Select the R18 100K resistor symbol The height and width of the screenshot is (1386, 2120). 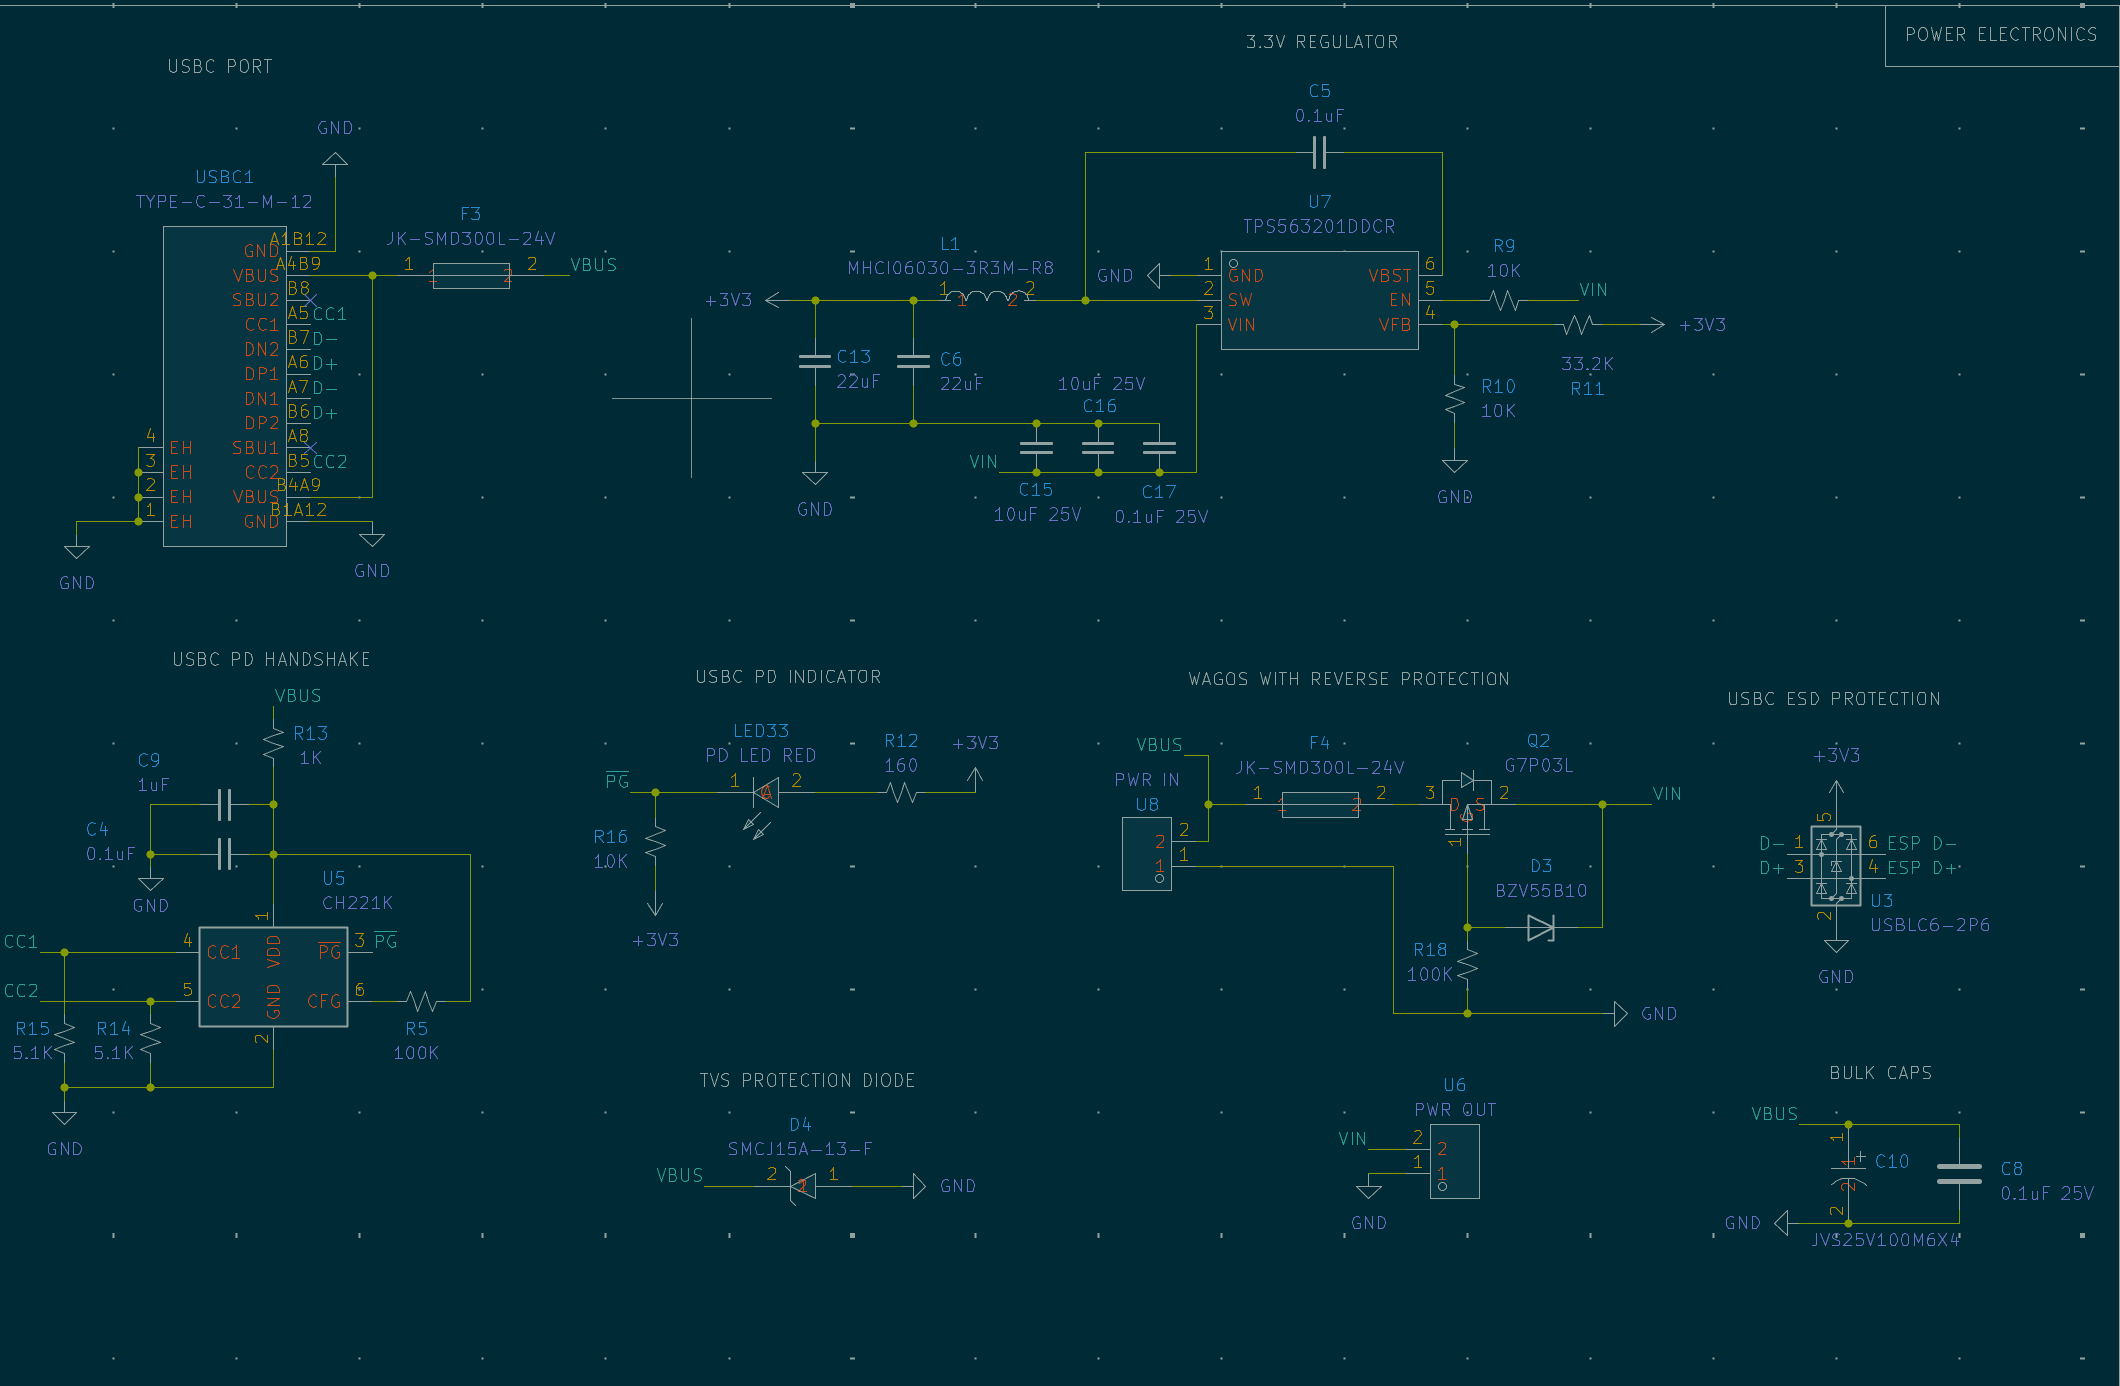coord(1467,964)
